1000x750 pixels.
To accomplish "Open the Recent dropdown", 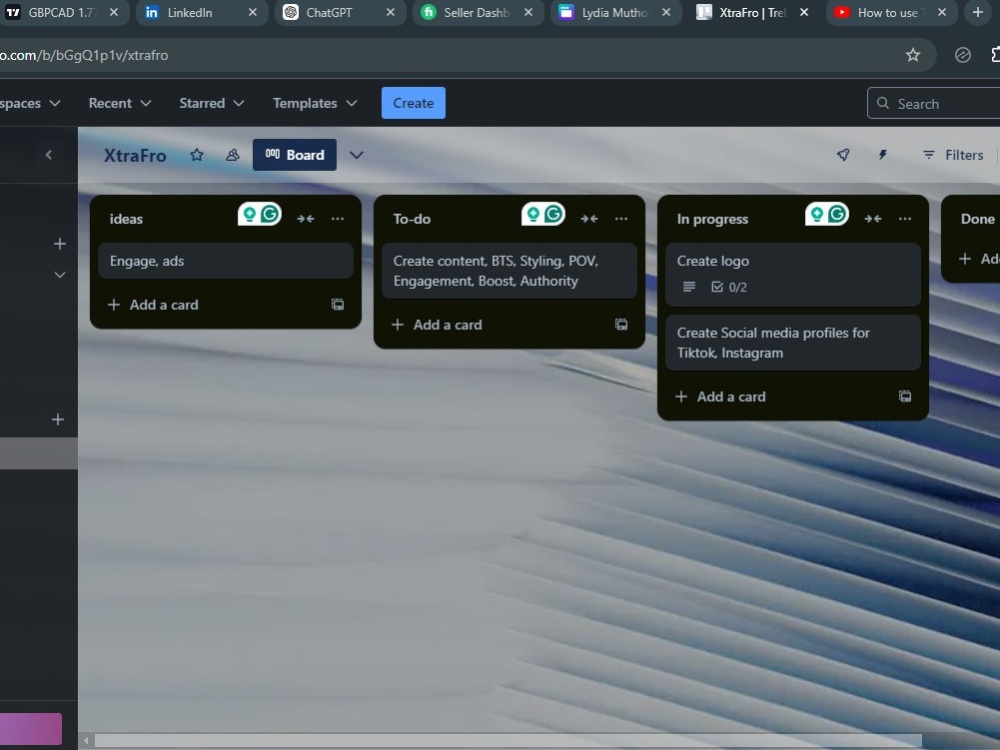I will tap(120, 103).
